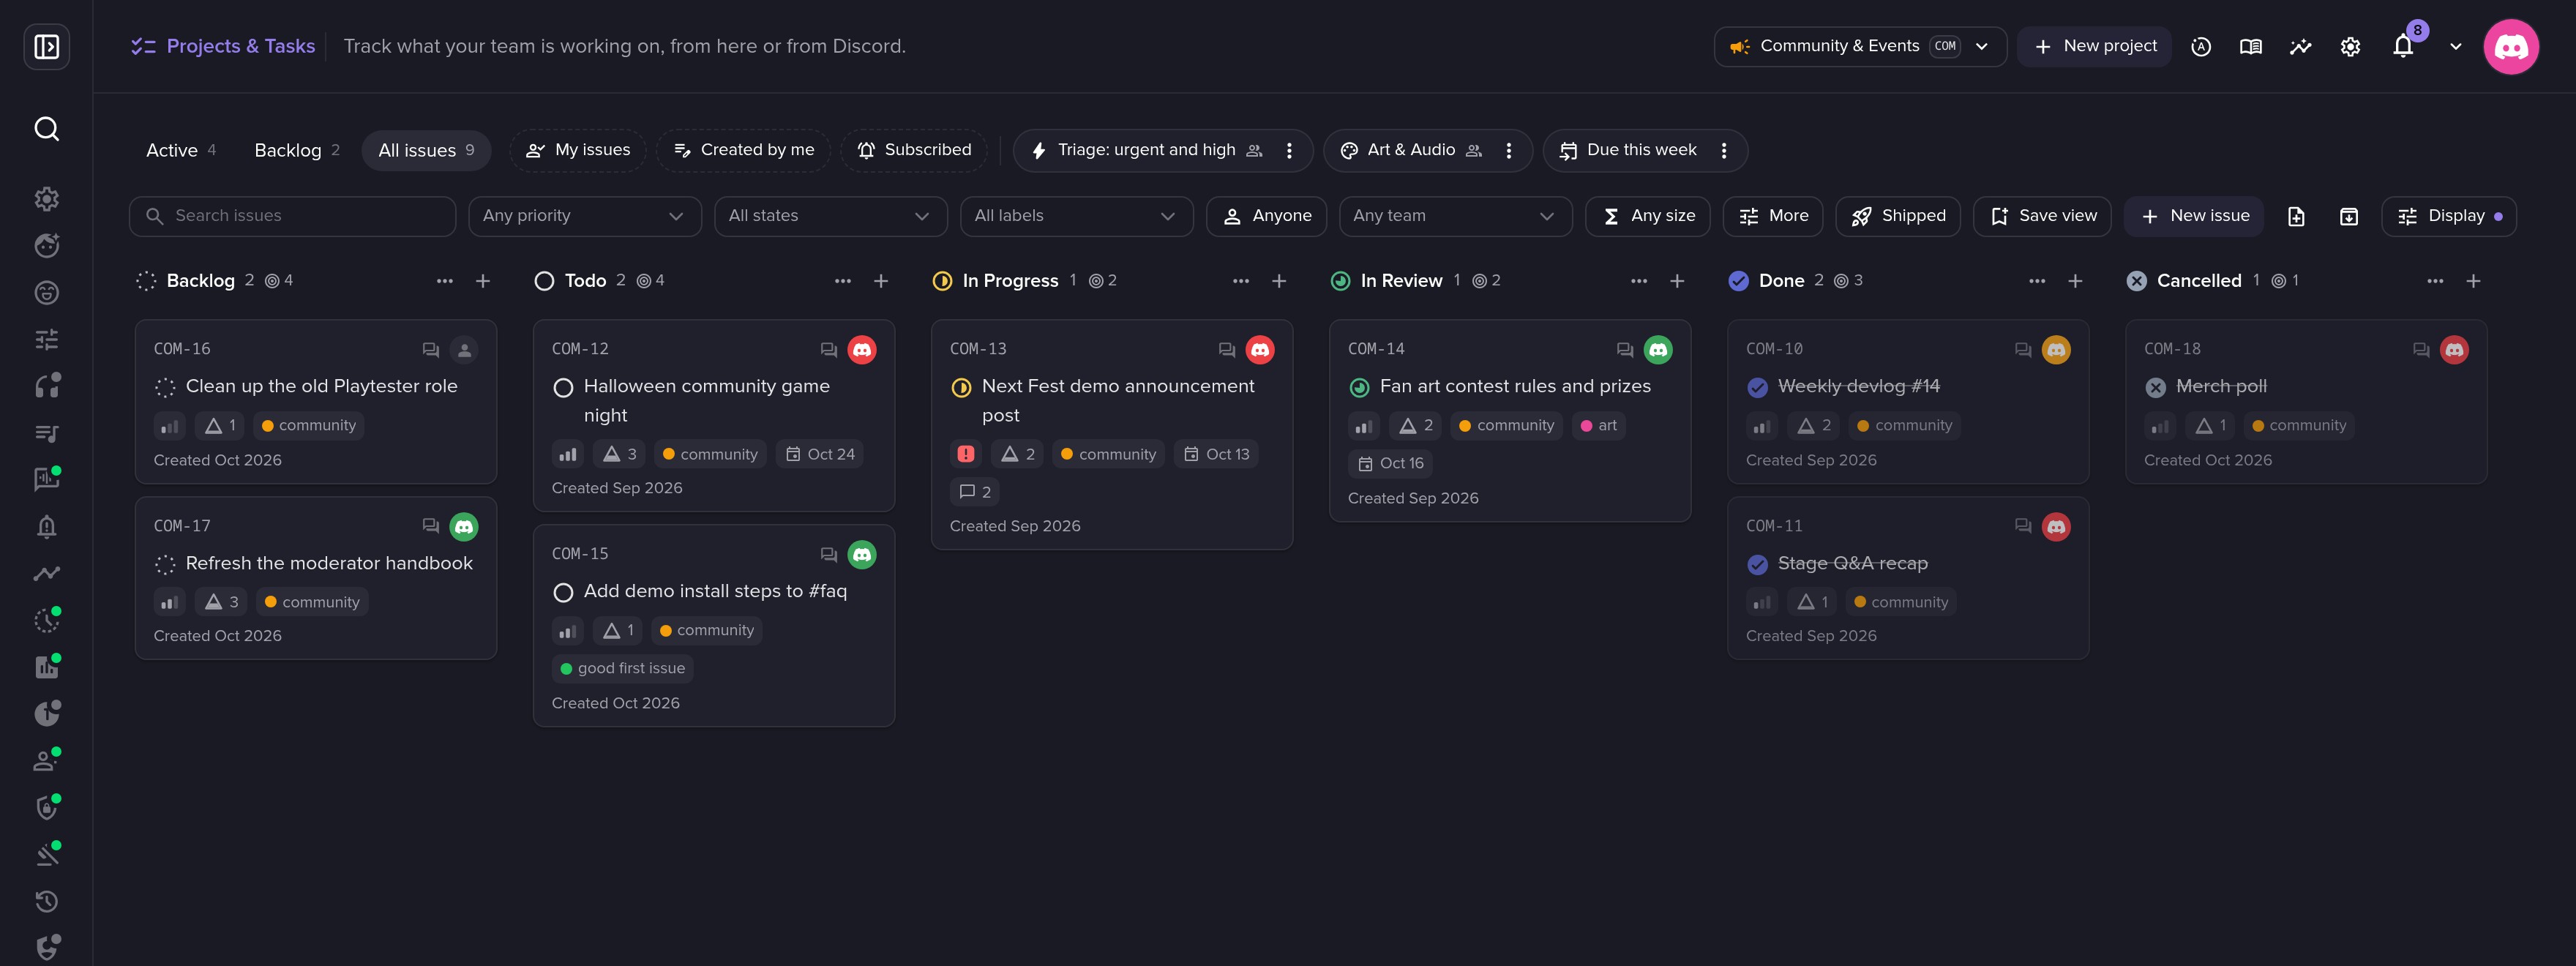The image size is (2576, 966).
Task: Open the All labels dropdown
Action: [1076, 216]
